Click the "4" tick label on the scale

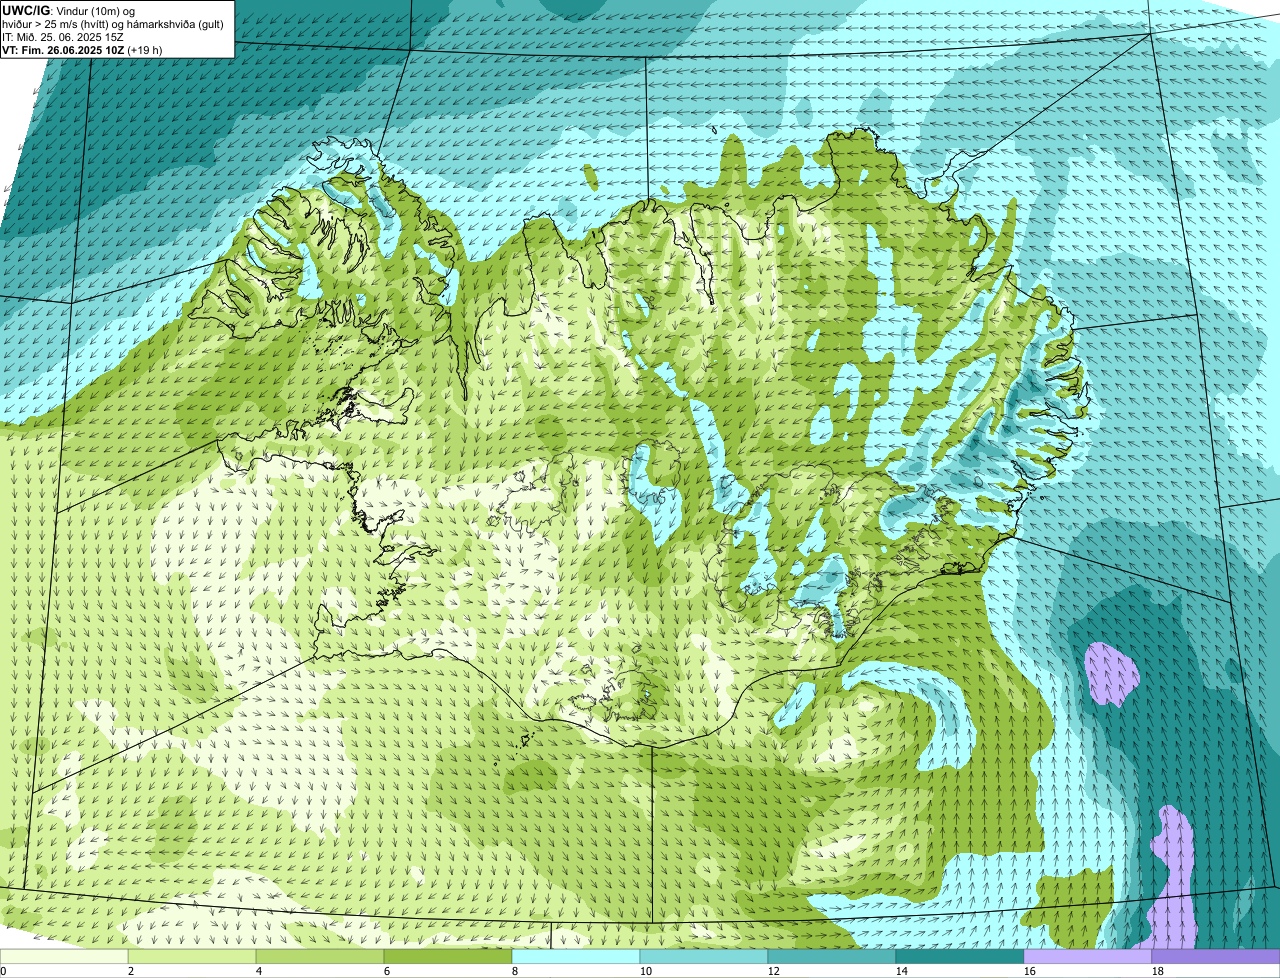(x=259, y=971)
